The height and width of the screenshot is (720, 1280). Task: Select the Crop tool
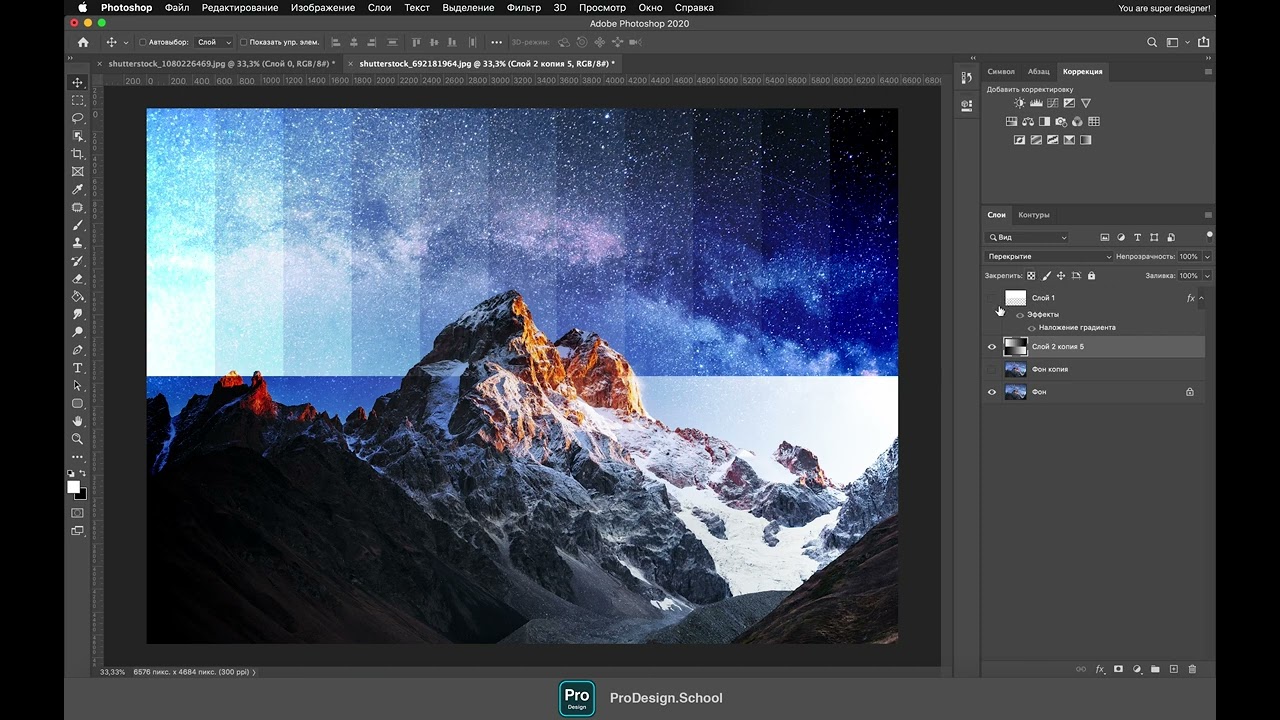(x=78, y=154)
